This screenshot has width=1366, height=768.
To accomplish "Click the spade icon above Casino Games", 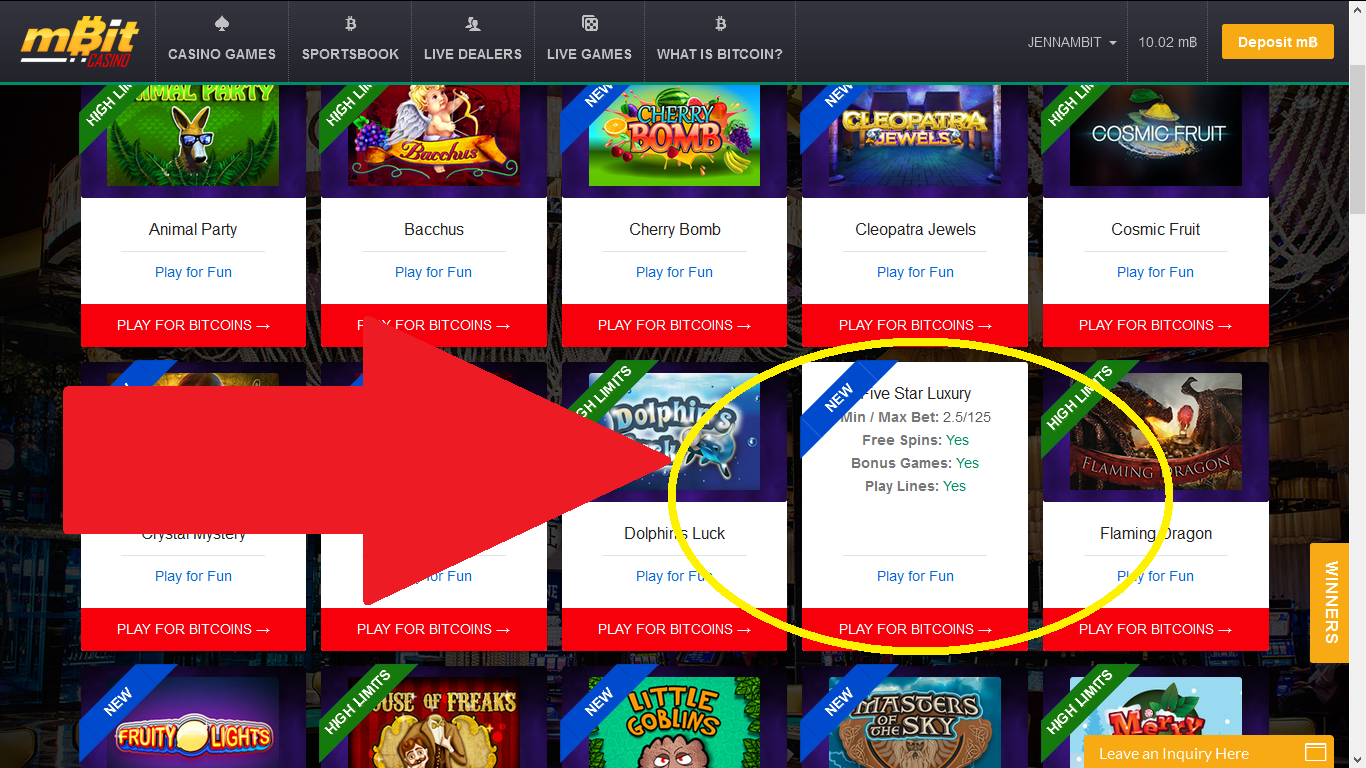I will pyautogui.click(x=221, y=23).
